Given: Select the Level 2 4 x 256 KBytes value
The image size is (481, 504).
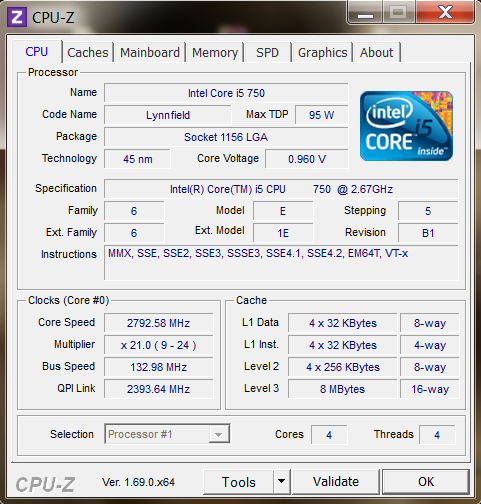Looking at the screenshot, I should click(343, 367).
